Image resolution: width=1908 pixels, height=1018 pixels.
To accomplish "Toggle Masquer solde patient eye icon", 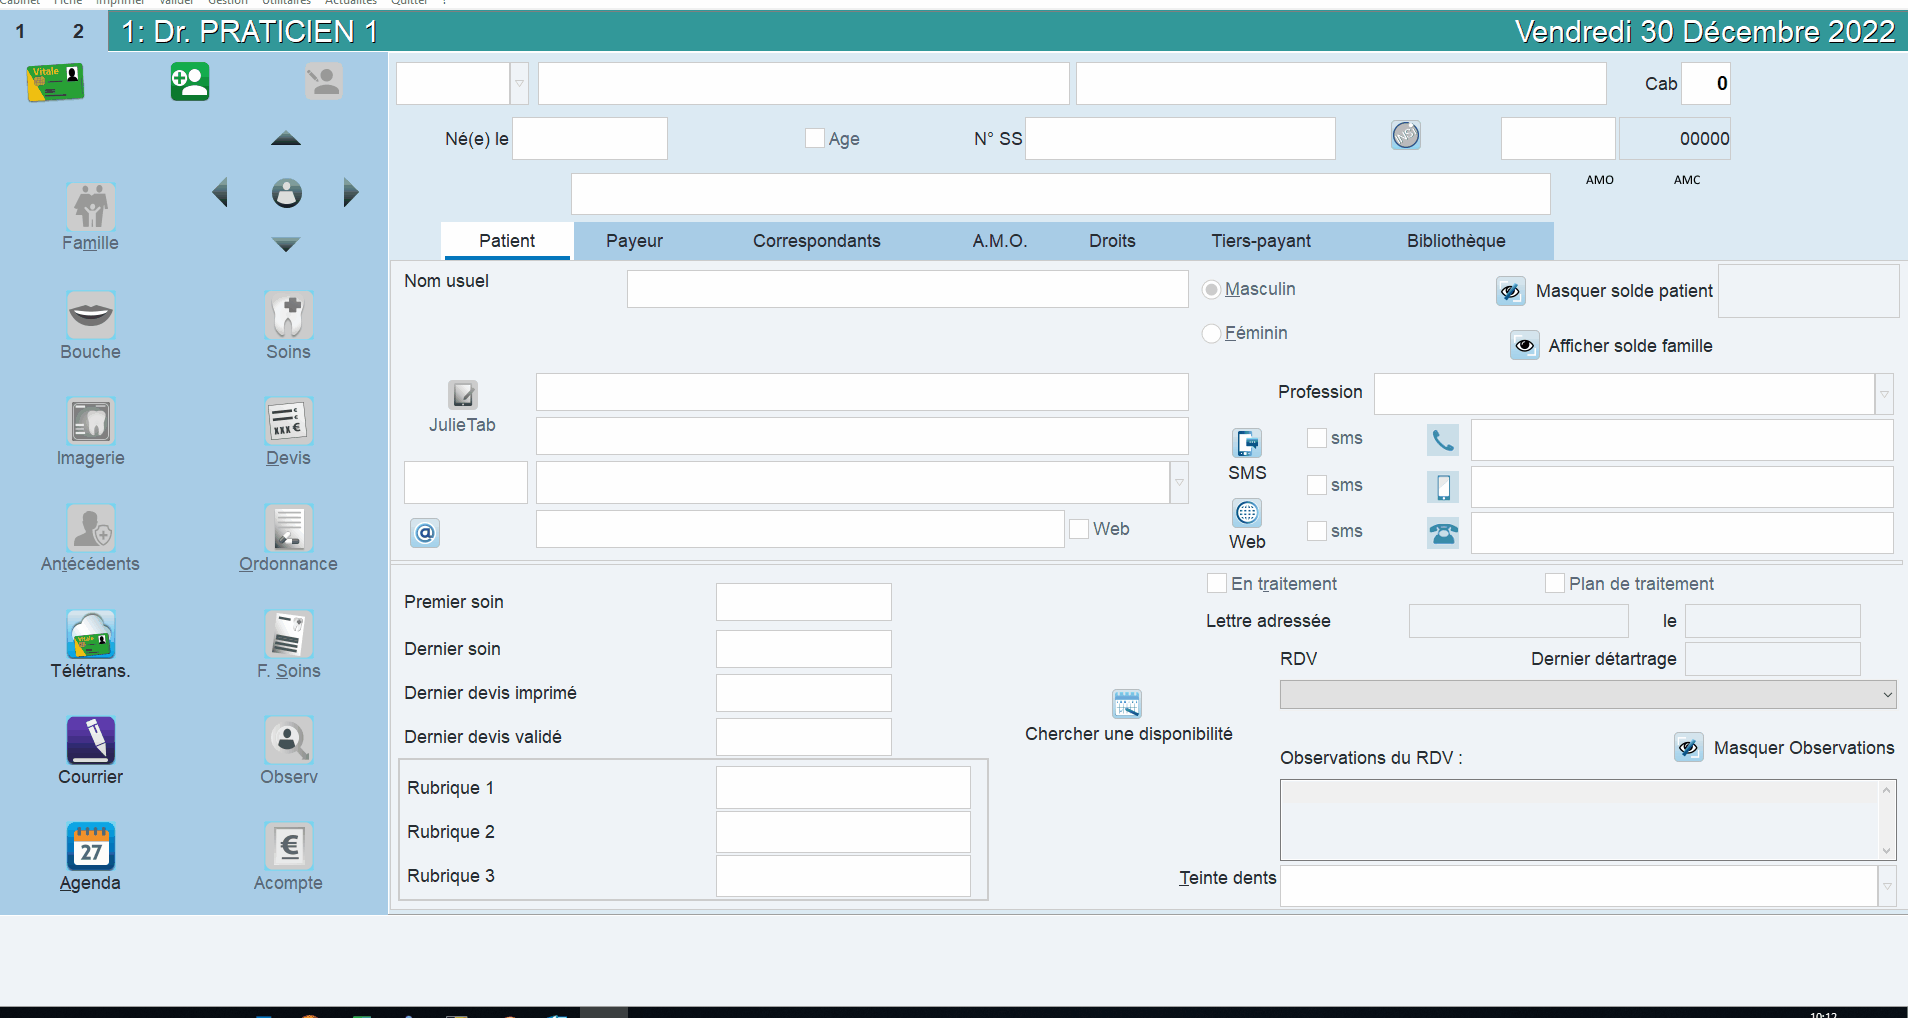I will (x=1510, y=291).
